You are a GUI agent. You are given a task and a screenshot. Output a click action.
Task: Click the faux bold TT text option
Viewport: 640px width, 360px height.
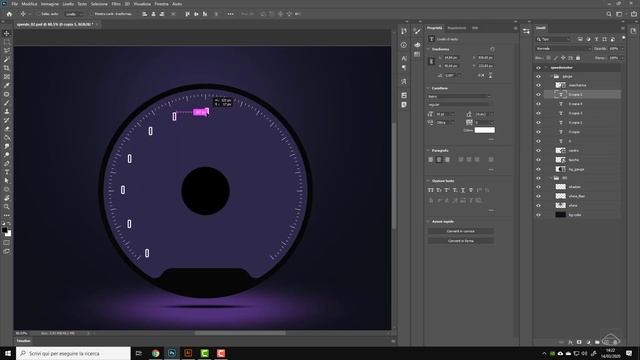(431, 190)
